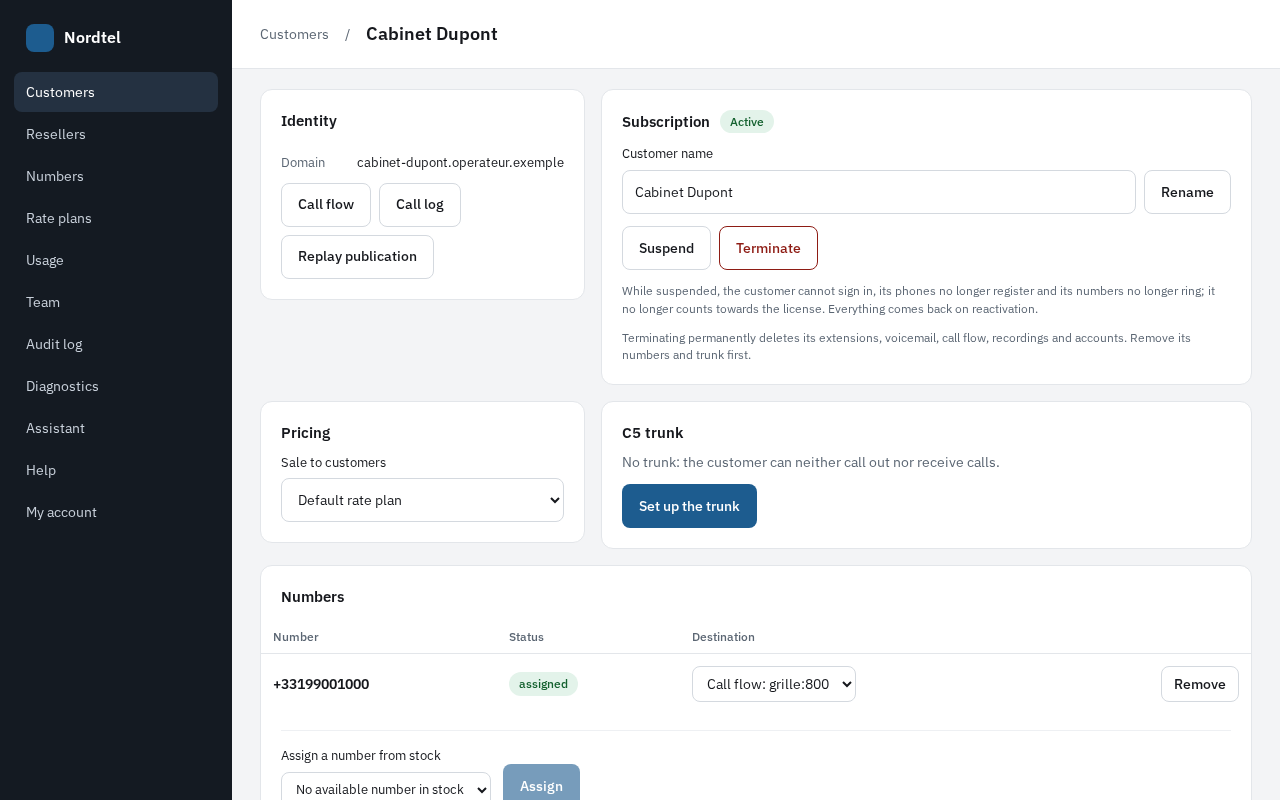Image resolution: width=1280 pixels, height=800 pixels.
Task: Remove number +33199001000
Action: click(1200, 684)
